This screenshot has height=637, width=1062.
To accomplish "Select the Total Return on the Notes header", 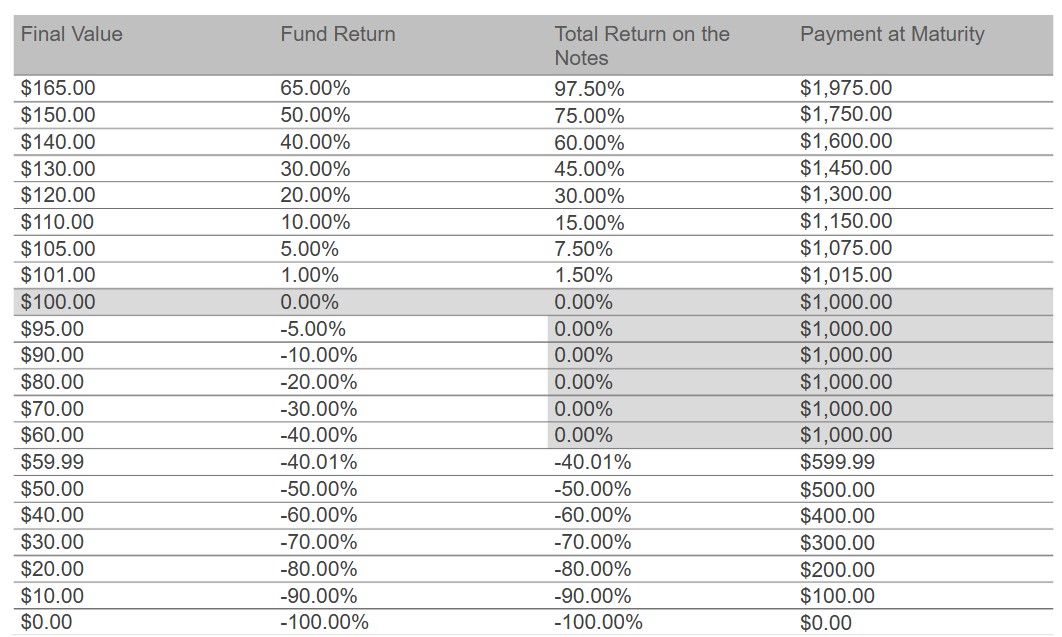I will 641,46.
